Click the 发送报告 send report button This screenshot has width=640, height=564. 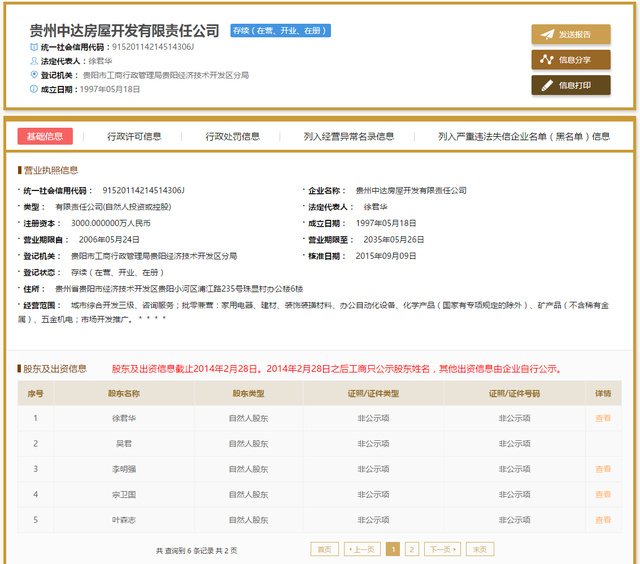(x=571, y=34)
